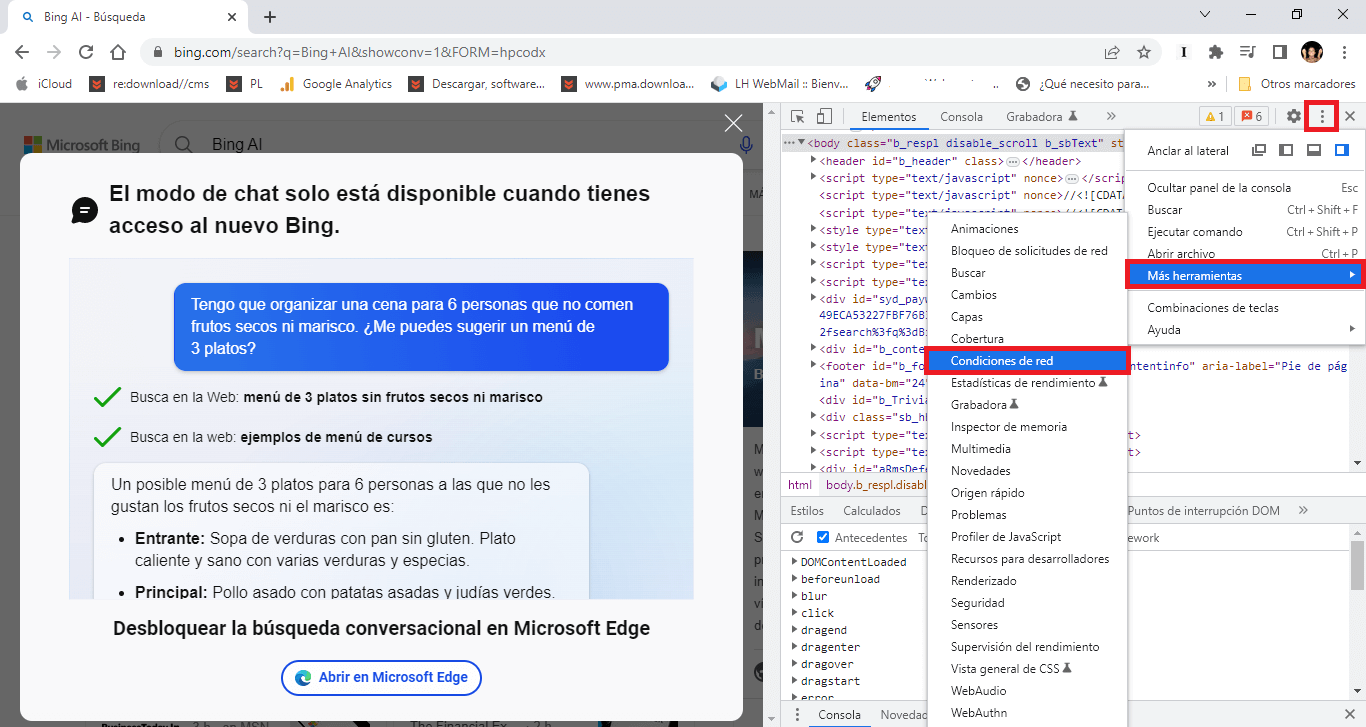Screen dimensions: 1366x727
Task: Open the console drawer three-dot menu
Action: click(x=797, y=715)
